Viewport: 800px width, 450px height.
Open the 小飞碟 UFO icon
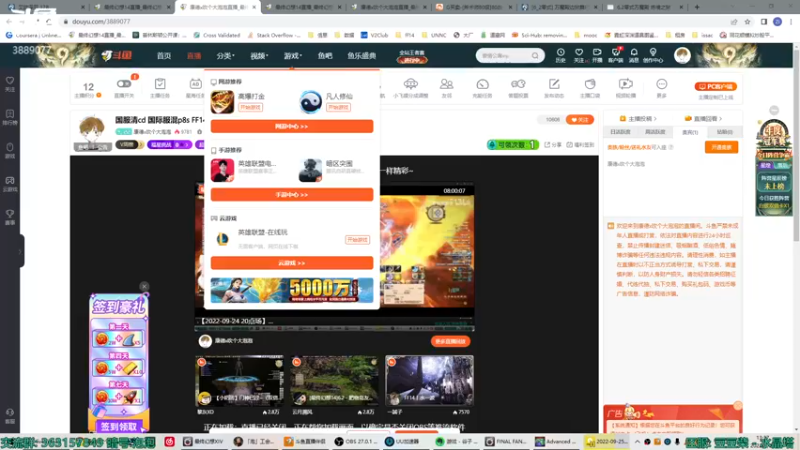(x=410, y=87)
